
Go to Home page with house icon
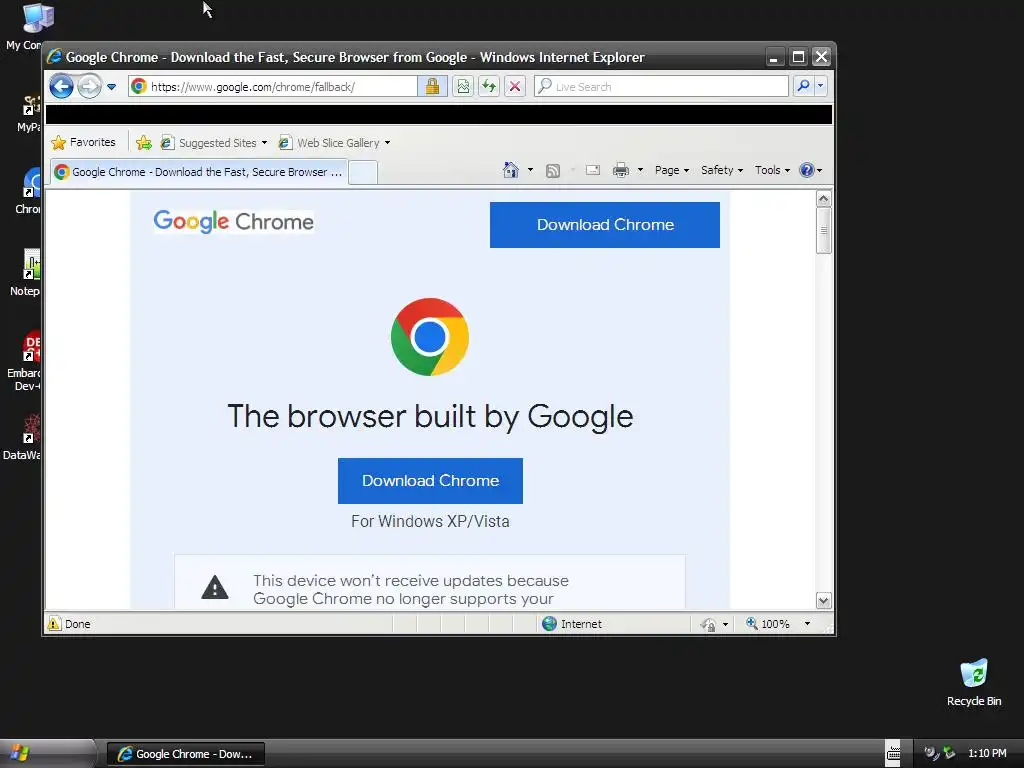511,170
